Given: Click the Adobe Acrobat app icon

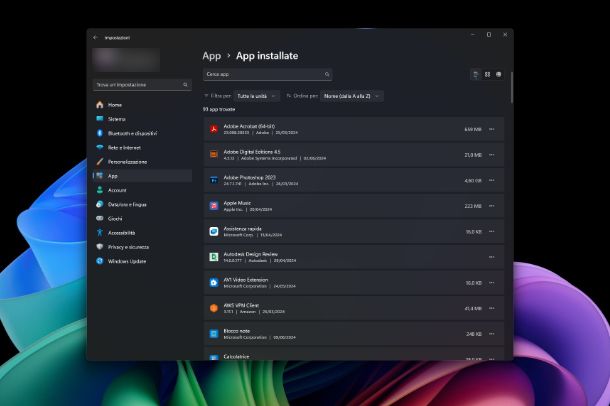Looking at the screenshot, I should coord(214,129).
